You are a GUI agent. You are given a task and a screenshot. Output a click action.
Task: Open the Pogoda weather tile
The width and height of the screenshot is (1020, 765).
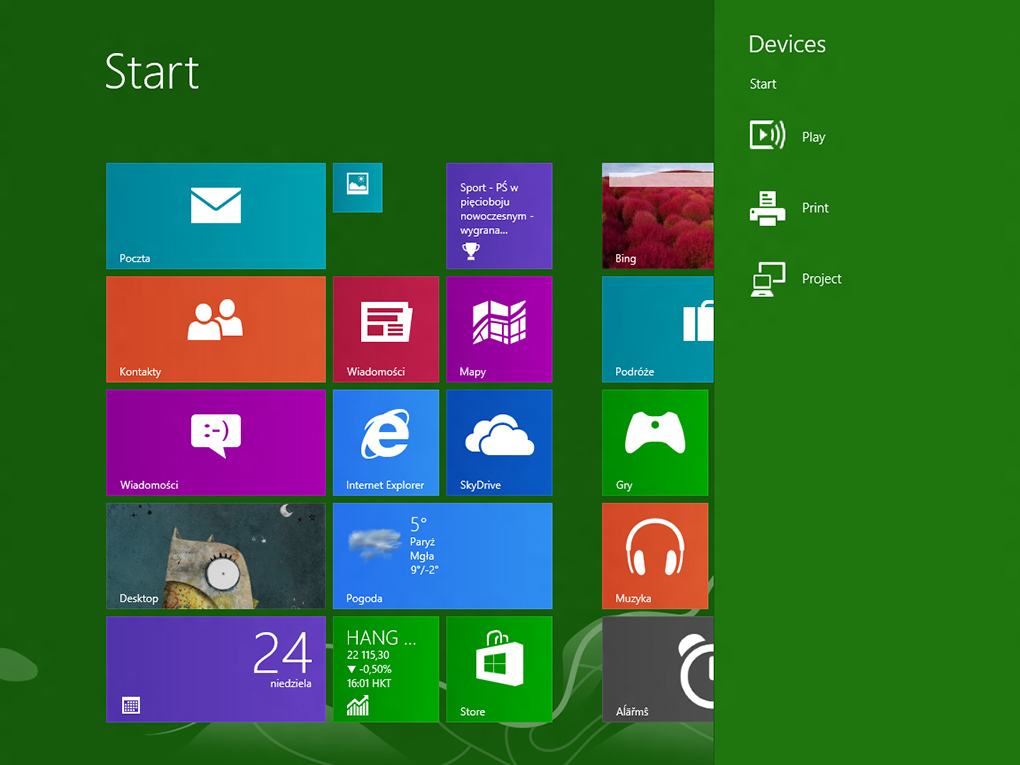tap(442, 555)
